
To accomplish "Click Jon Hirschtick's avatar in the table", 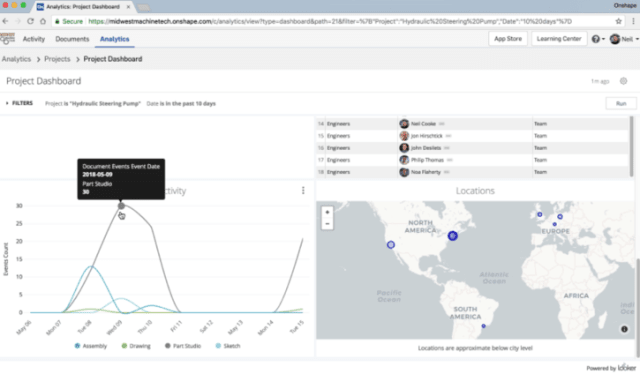I will [x=404, y=136].
